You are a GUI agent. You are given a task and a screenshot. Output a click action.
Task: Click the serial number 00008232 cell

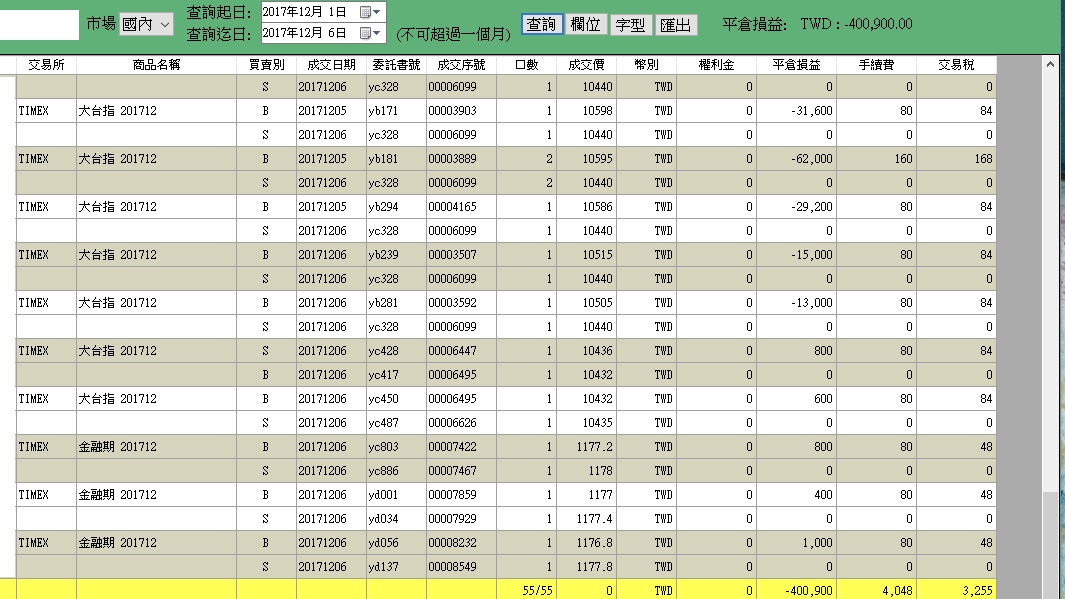pos(461,543)
